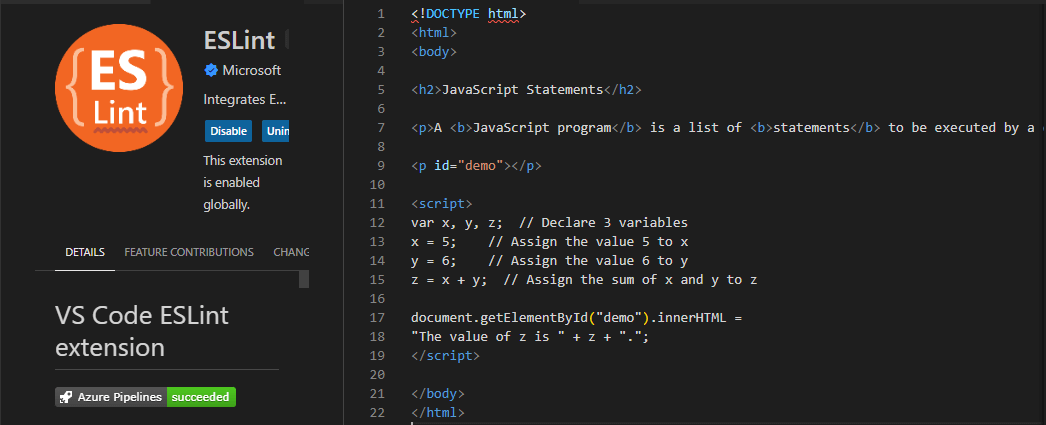This screenshot has width=1046, height=425.
Task: Click the DOCTYPE html declaration
Action: click(x=469, y=13)
